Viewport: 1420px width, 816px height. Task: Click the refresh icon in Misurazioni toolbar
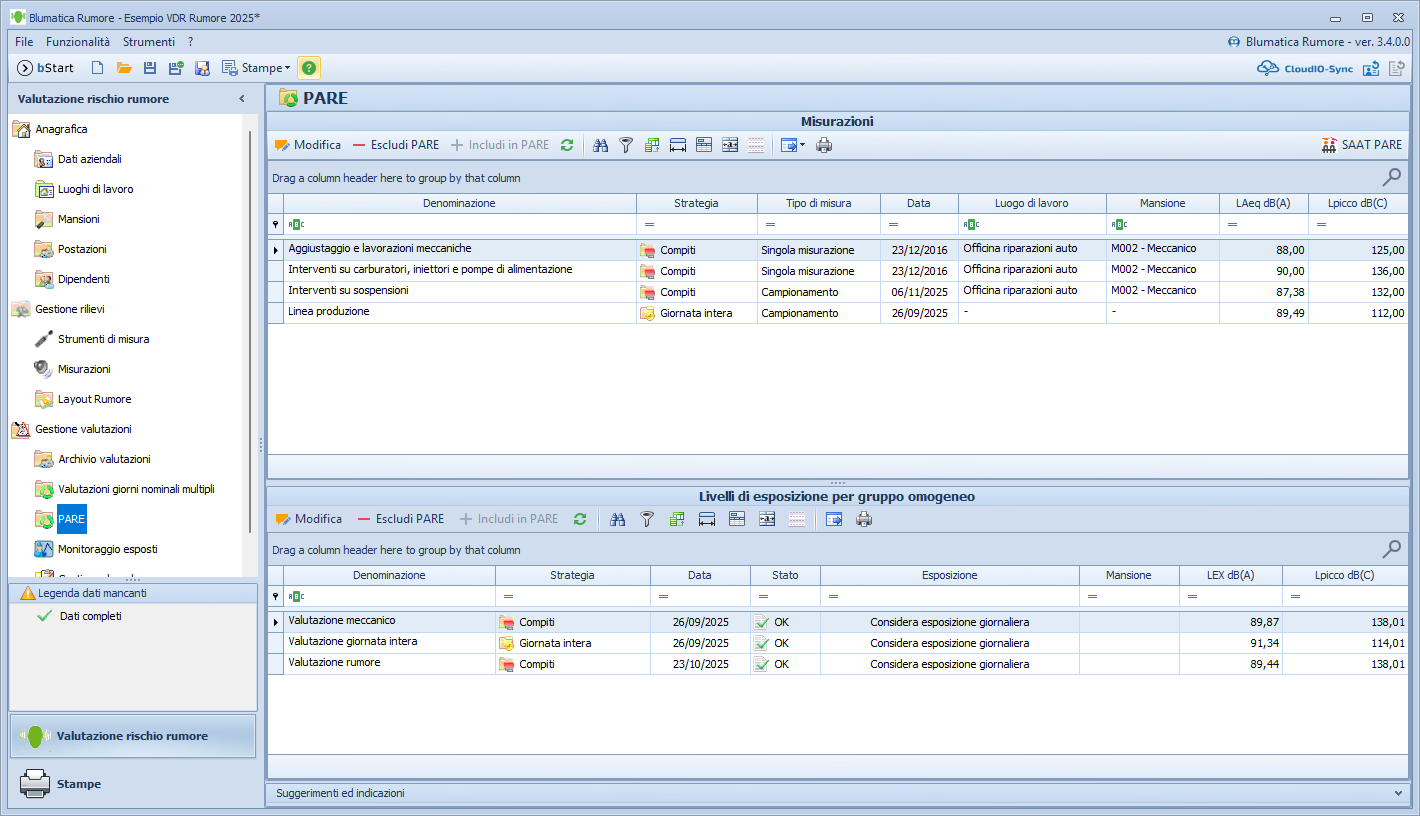(x=567, y=145)
